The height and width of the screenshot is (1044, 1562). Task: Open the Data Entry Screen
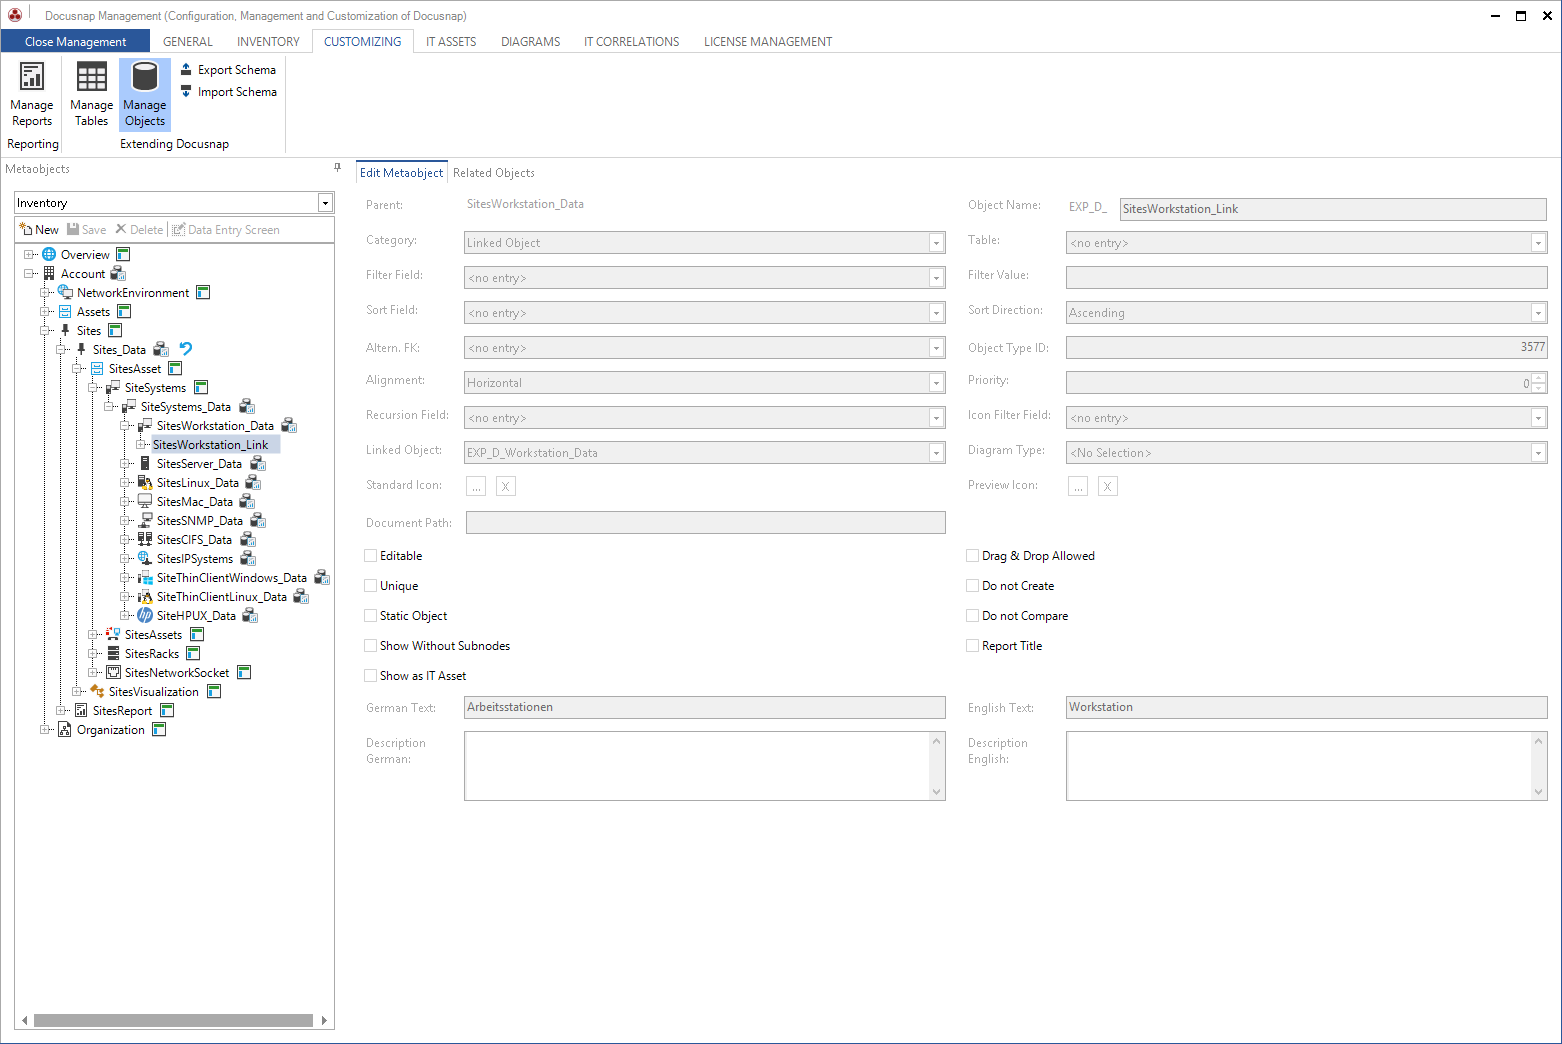tap(226, 229)
